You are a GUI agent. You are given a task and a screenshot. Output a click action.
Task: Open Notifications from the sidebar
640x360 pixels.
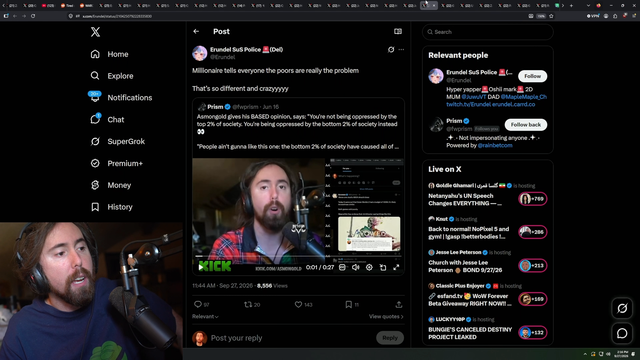tap(121, 98)
